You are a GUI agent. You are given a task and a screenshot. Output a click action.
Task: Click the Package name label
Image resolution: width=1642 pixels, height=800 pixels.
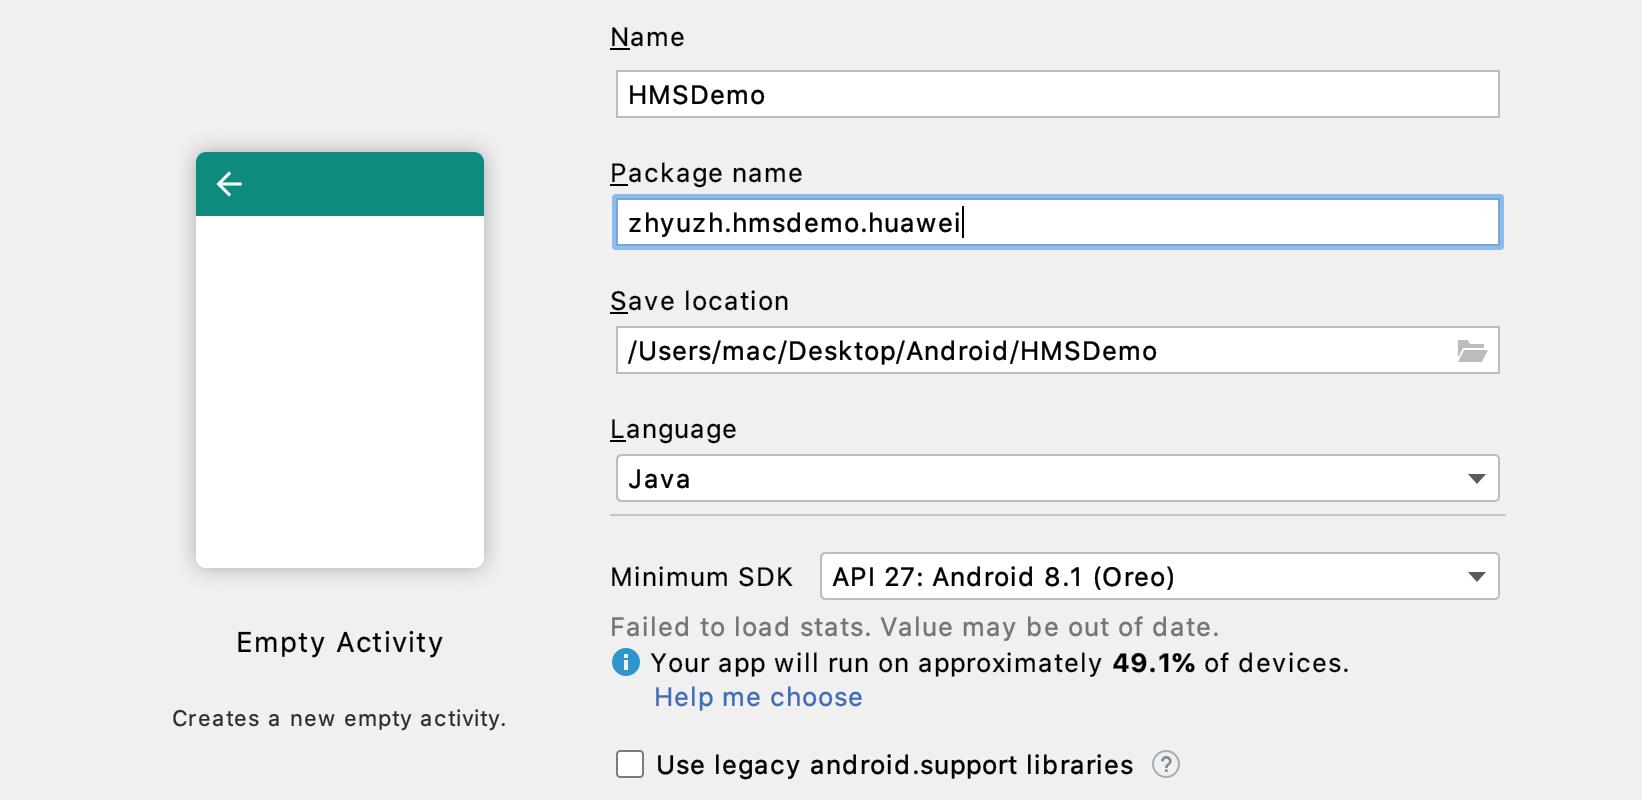coord(706,174)
